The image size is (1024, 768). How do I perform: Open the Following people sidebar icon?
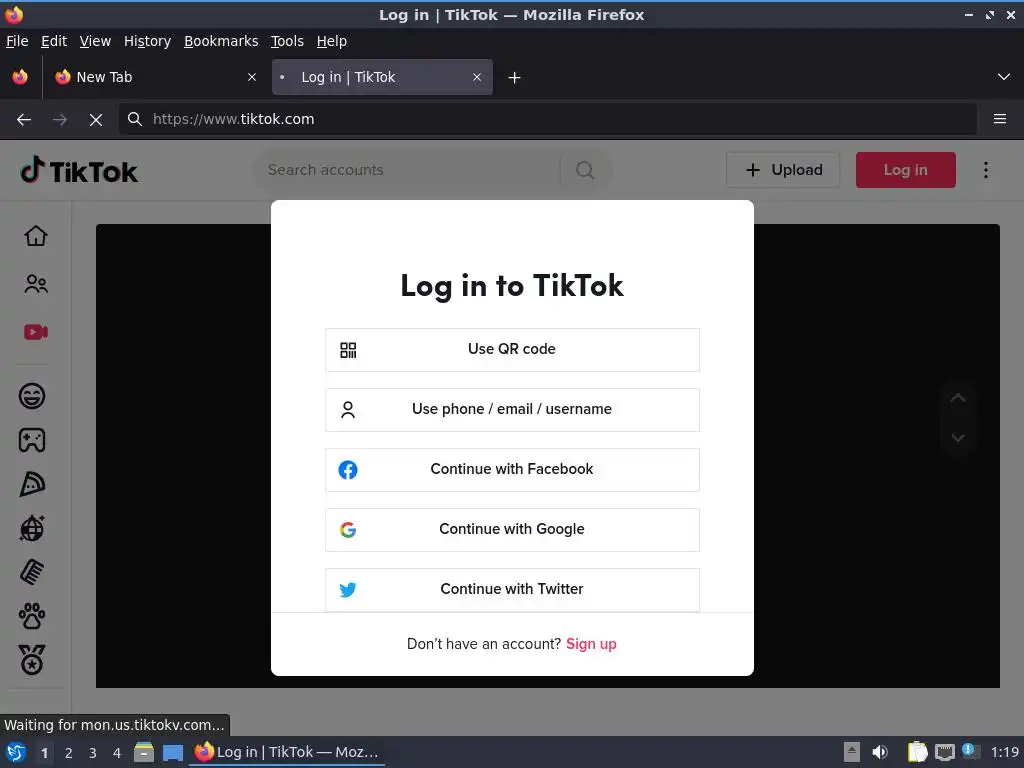(x=36, y=284)
